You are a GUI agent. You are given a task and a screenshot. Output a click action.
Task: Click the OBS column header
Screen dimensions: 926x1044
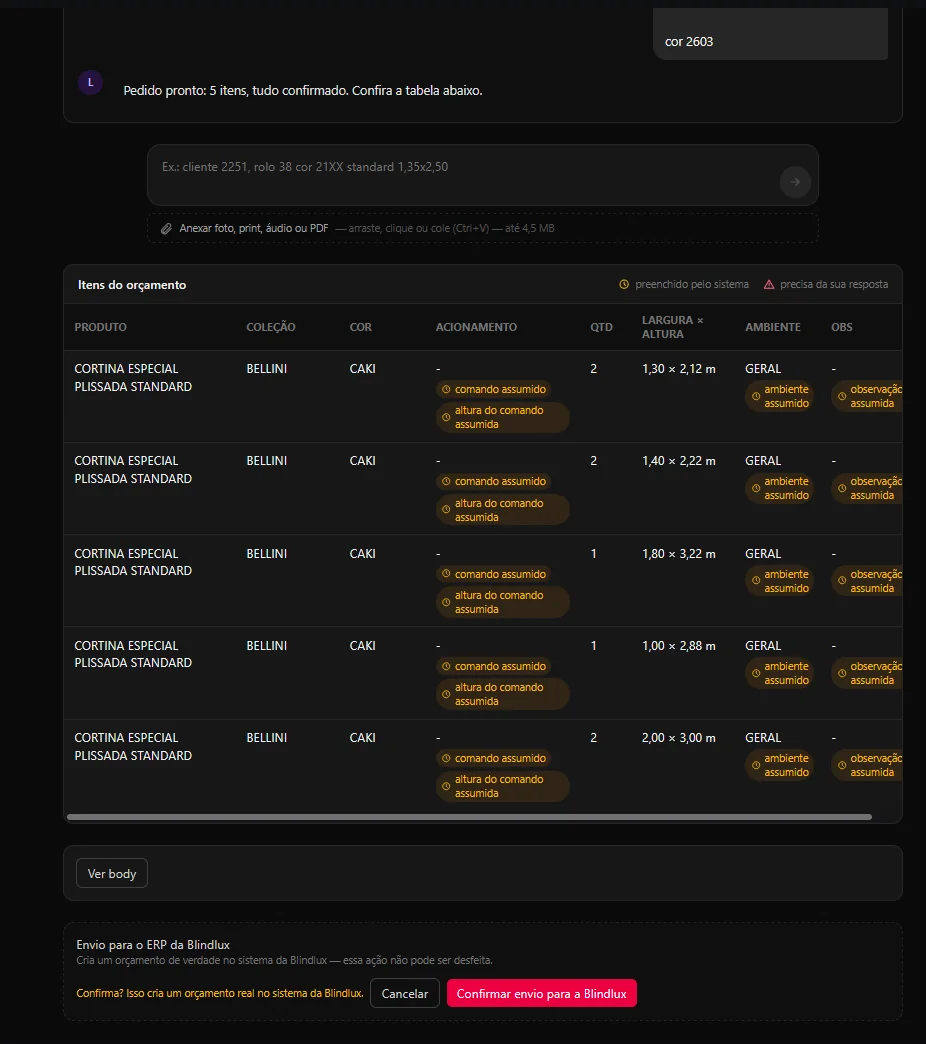(841, 327)
